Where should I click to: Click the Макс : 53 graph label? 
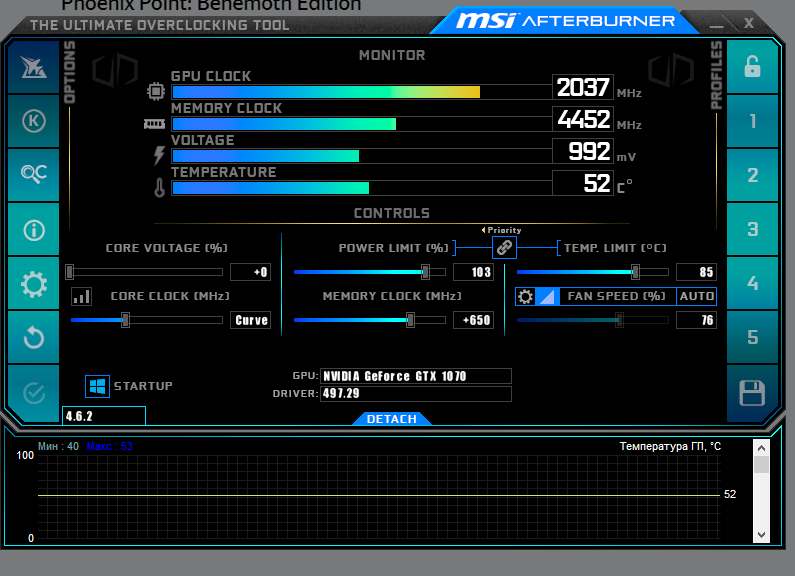[x=110, y=446]
